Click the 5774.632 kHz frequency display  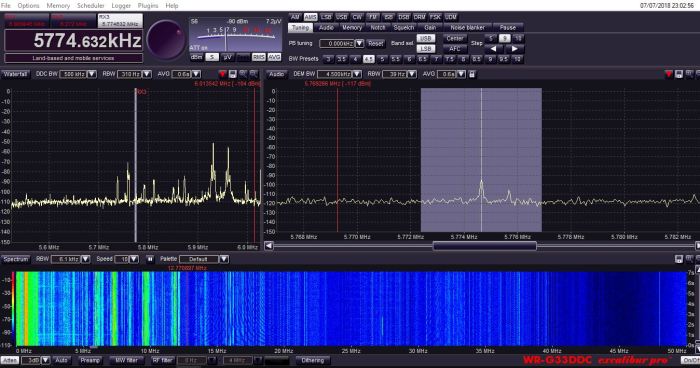pyautogui.click(x=74, y=41)
